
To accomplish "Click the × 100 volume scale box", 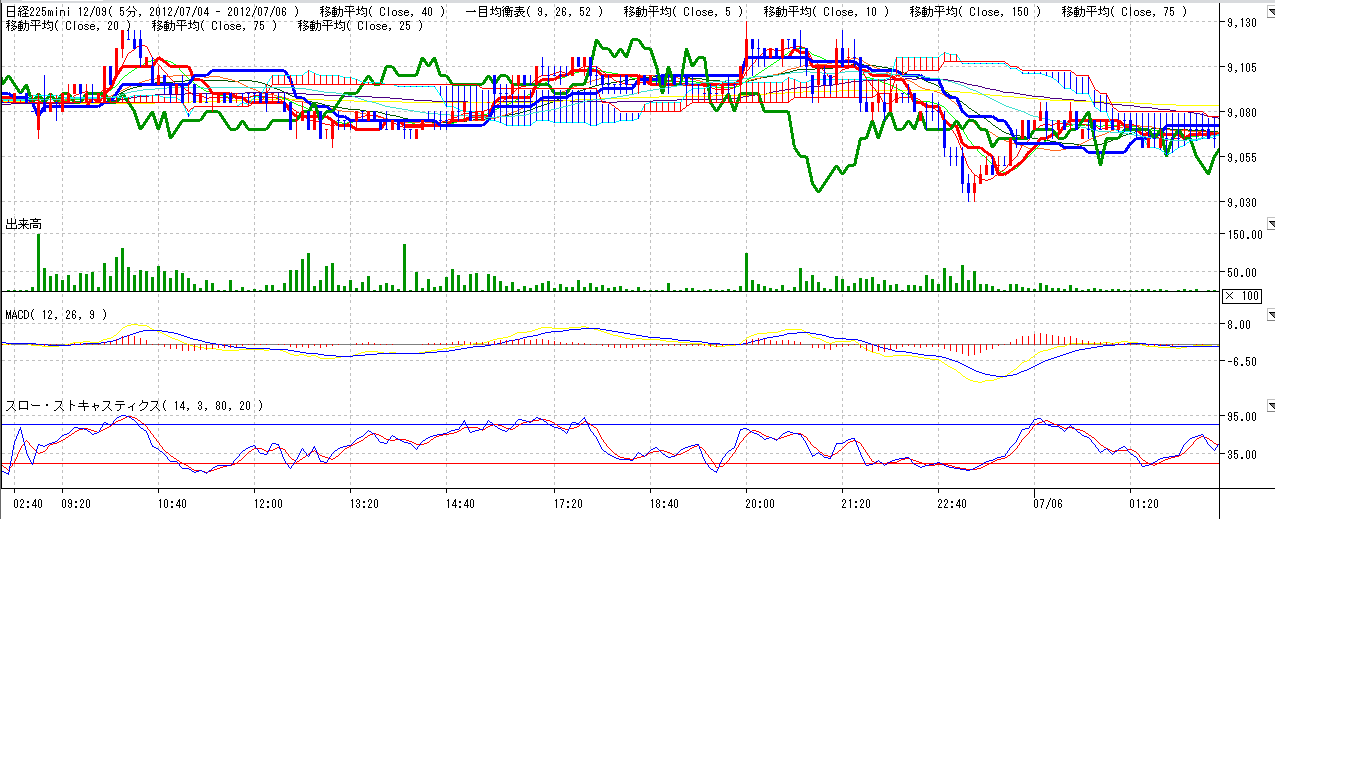I will (x=1243, y=296).
